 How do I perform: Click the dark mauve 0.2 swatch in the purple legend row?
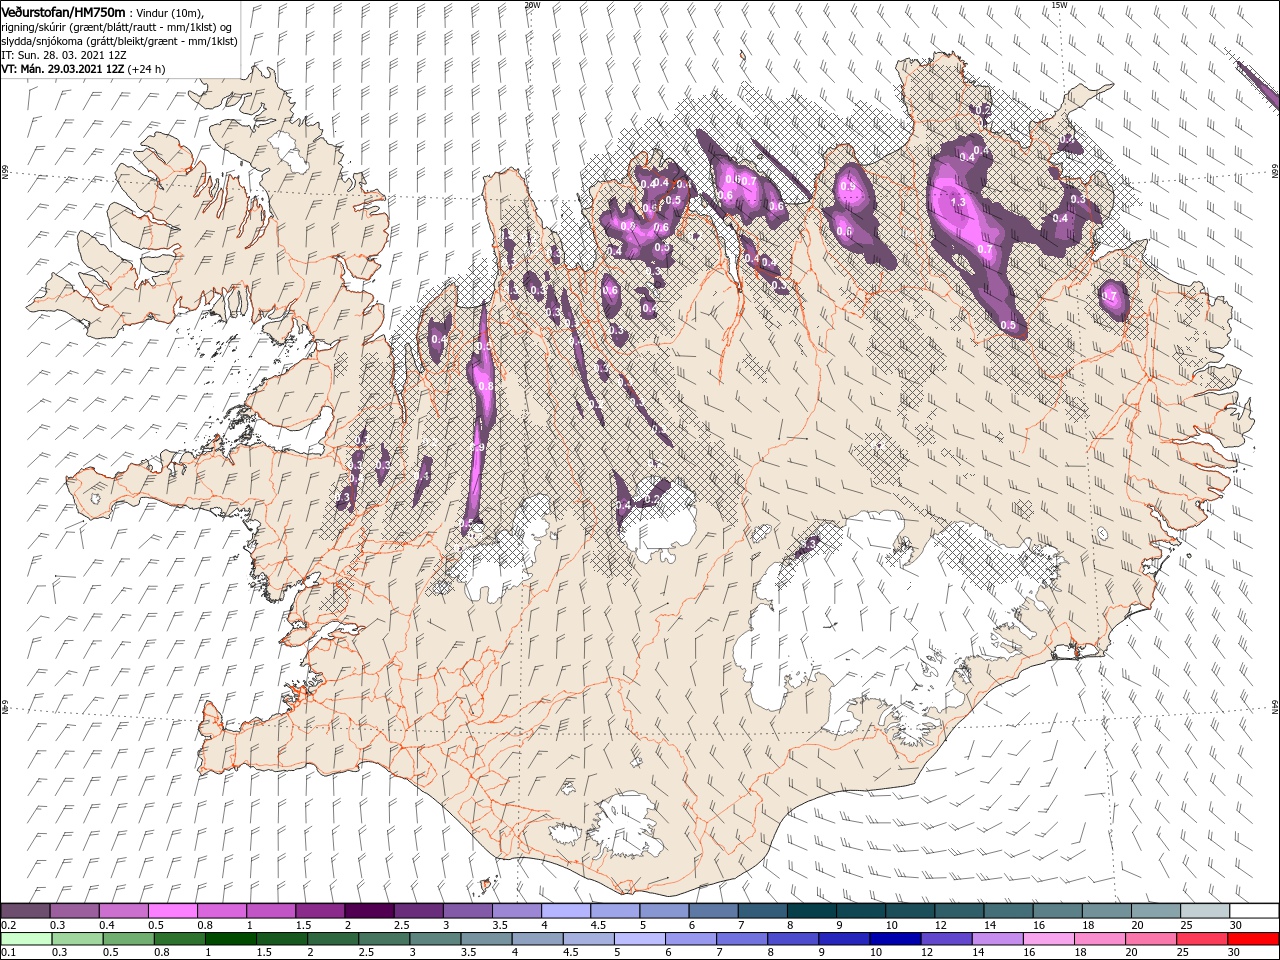[26, 911]
